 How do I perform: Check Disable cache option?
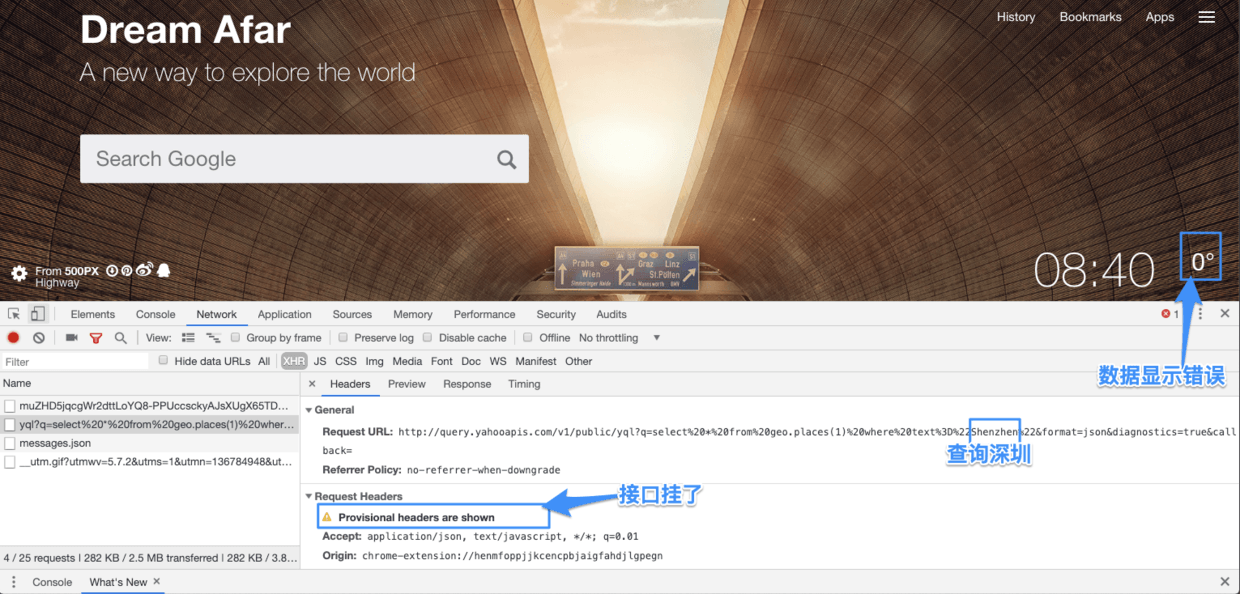click(x=428, y=338)
